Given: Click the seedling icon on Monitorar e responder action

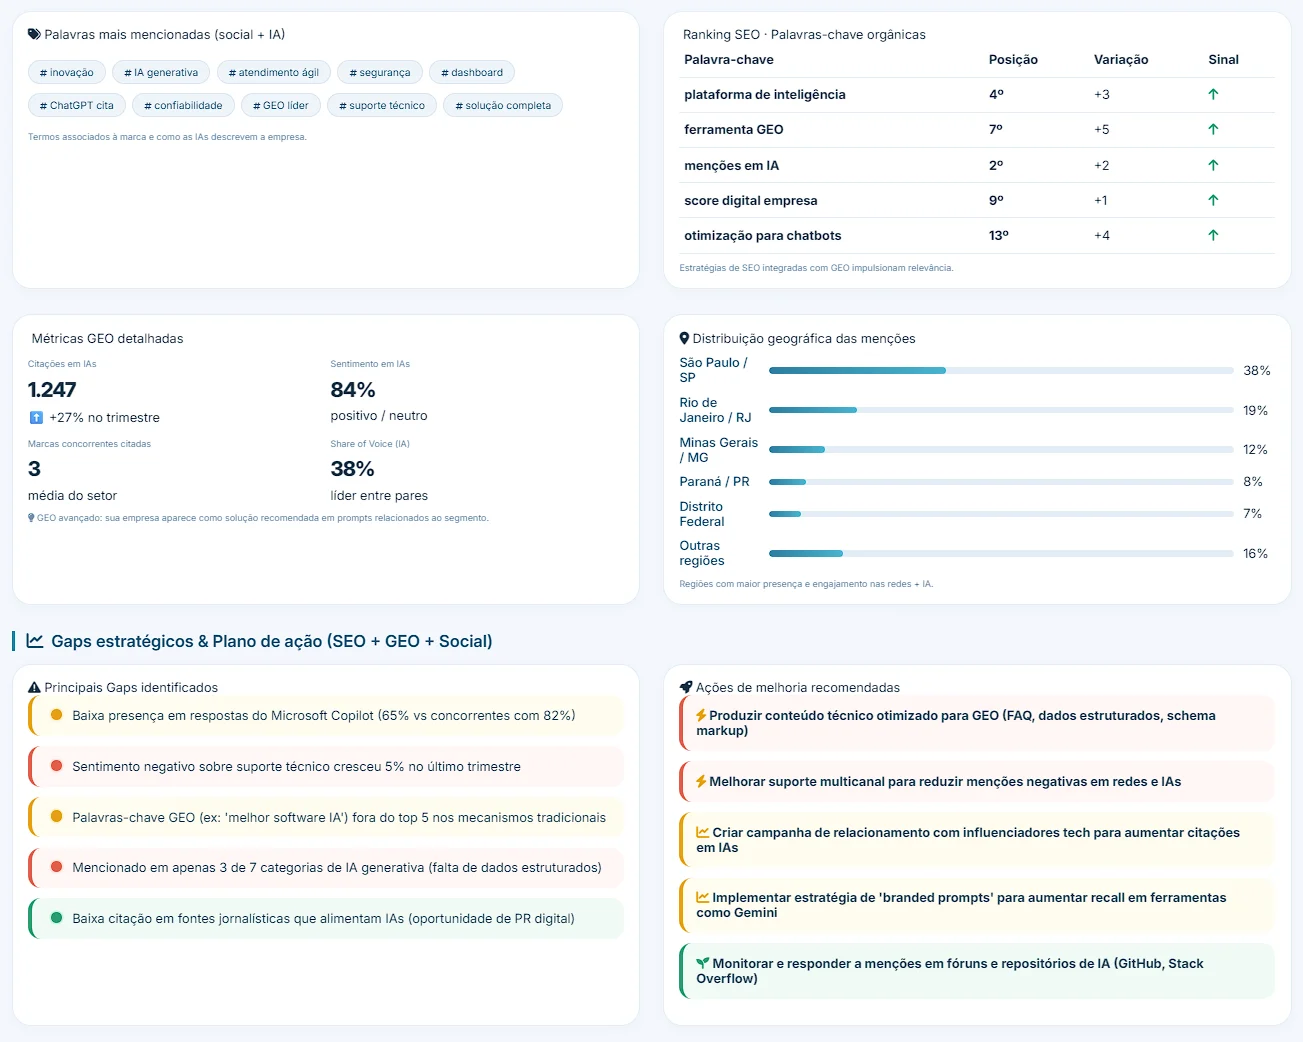Looking at the screenshot, I should tap(703, 964).
